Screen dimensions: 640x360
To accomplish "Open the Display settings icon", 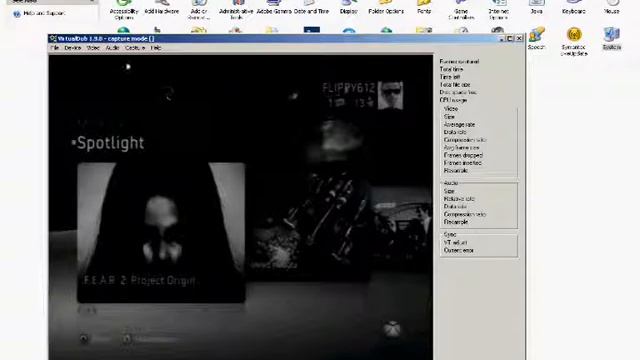I will coord(349,7).
